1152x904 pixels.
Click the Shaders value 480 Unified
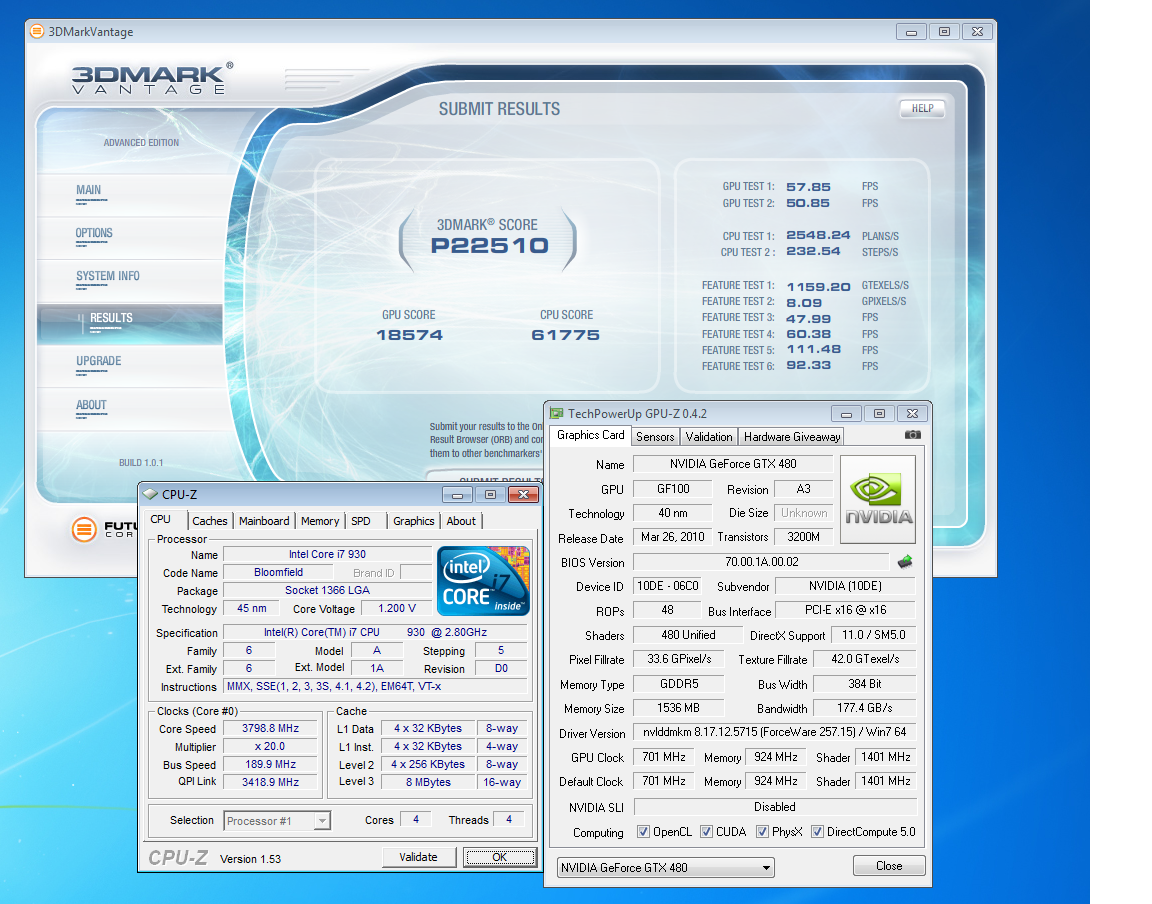click(688, 635)
